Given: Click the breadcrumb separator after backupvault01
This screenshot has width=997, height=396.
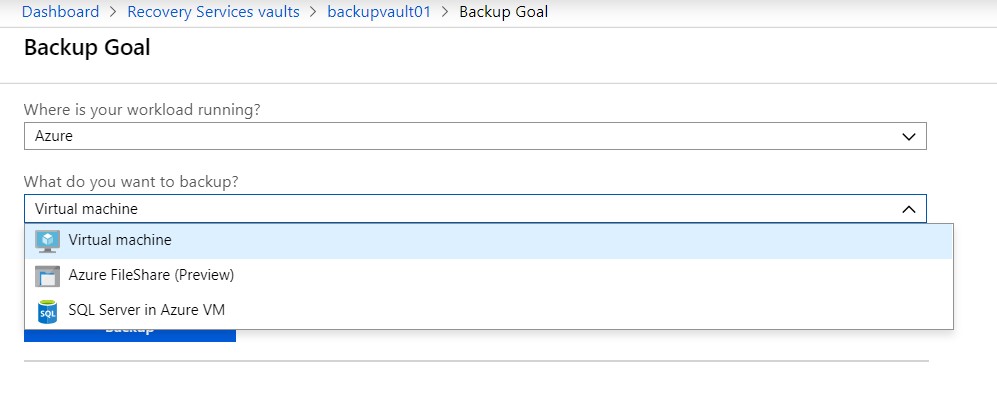Looking at the screenshot, I should (x=445, y=12).
